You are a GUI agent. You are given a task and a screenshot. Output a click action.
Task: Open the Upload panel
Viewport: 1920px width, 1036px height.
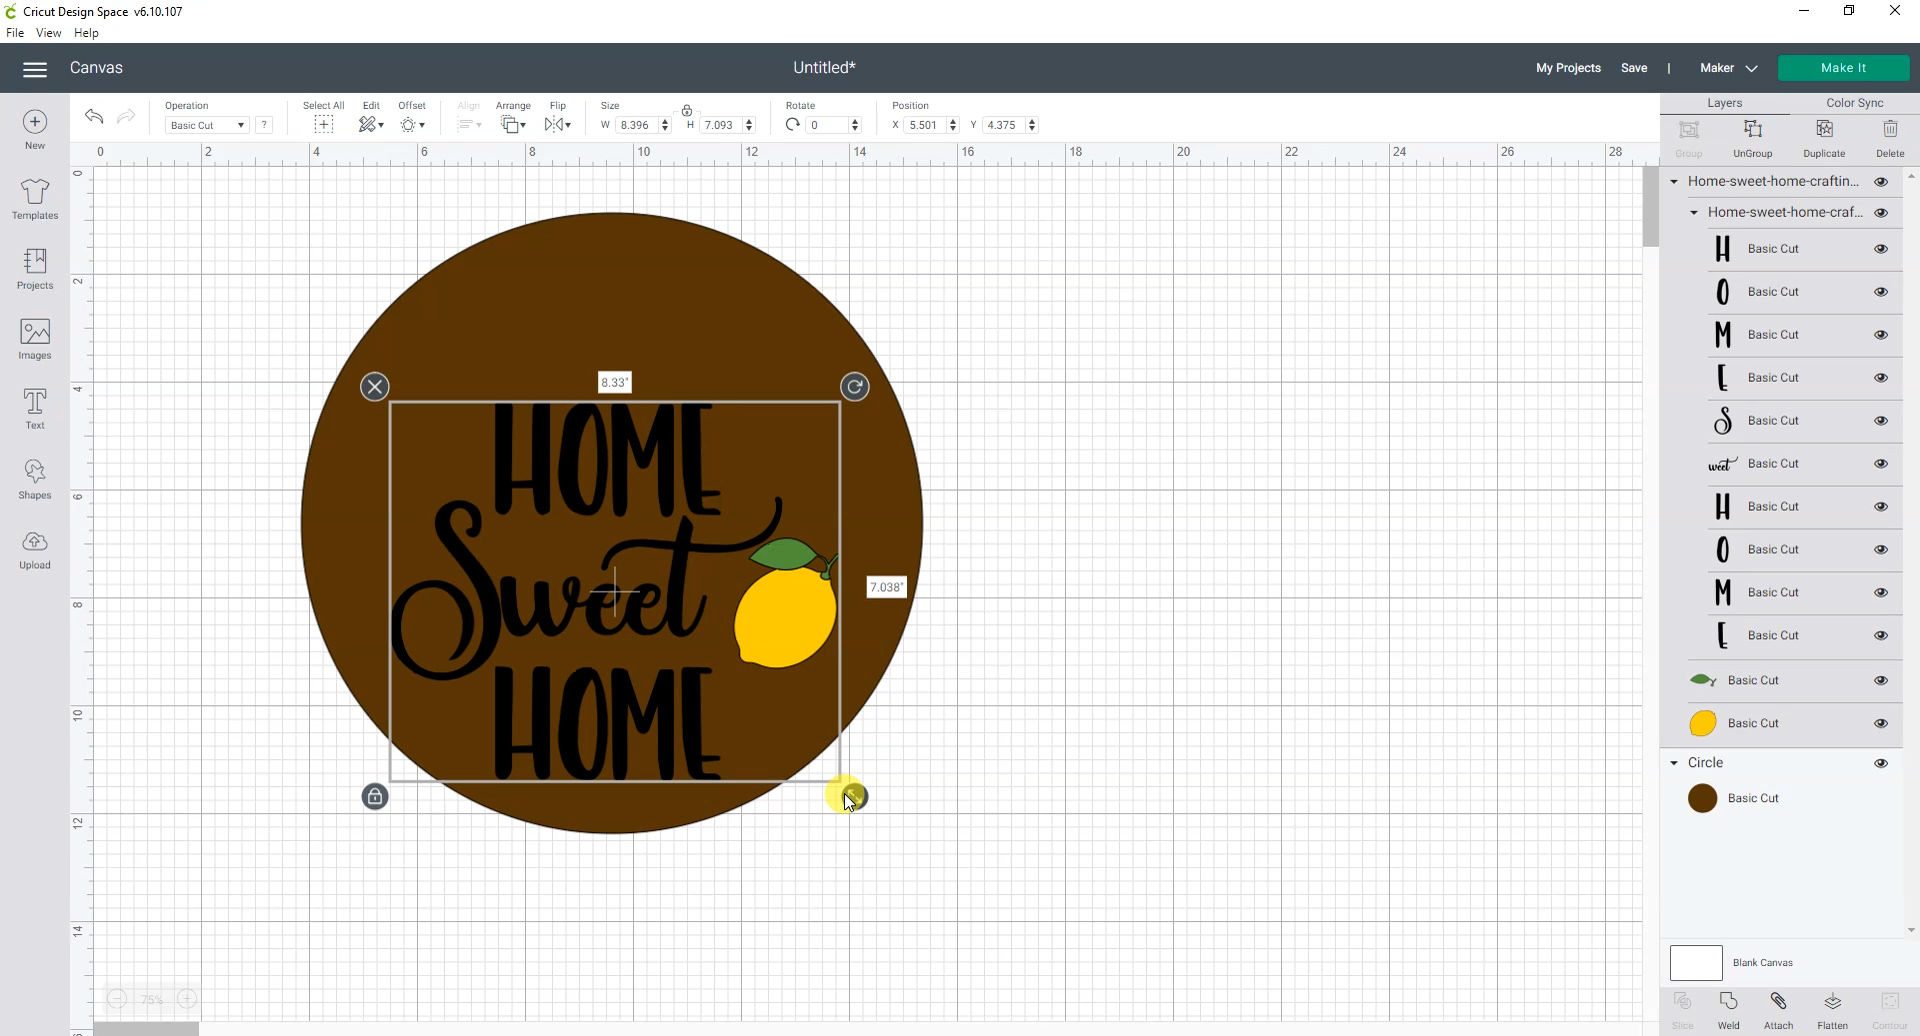pyautogui.click(x=35, y=549)
